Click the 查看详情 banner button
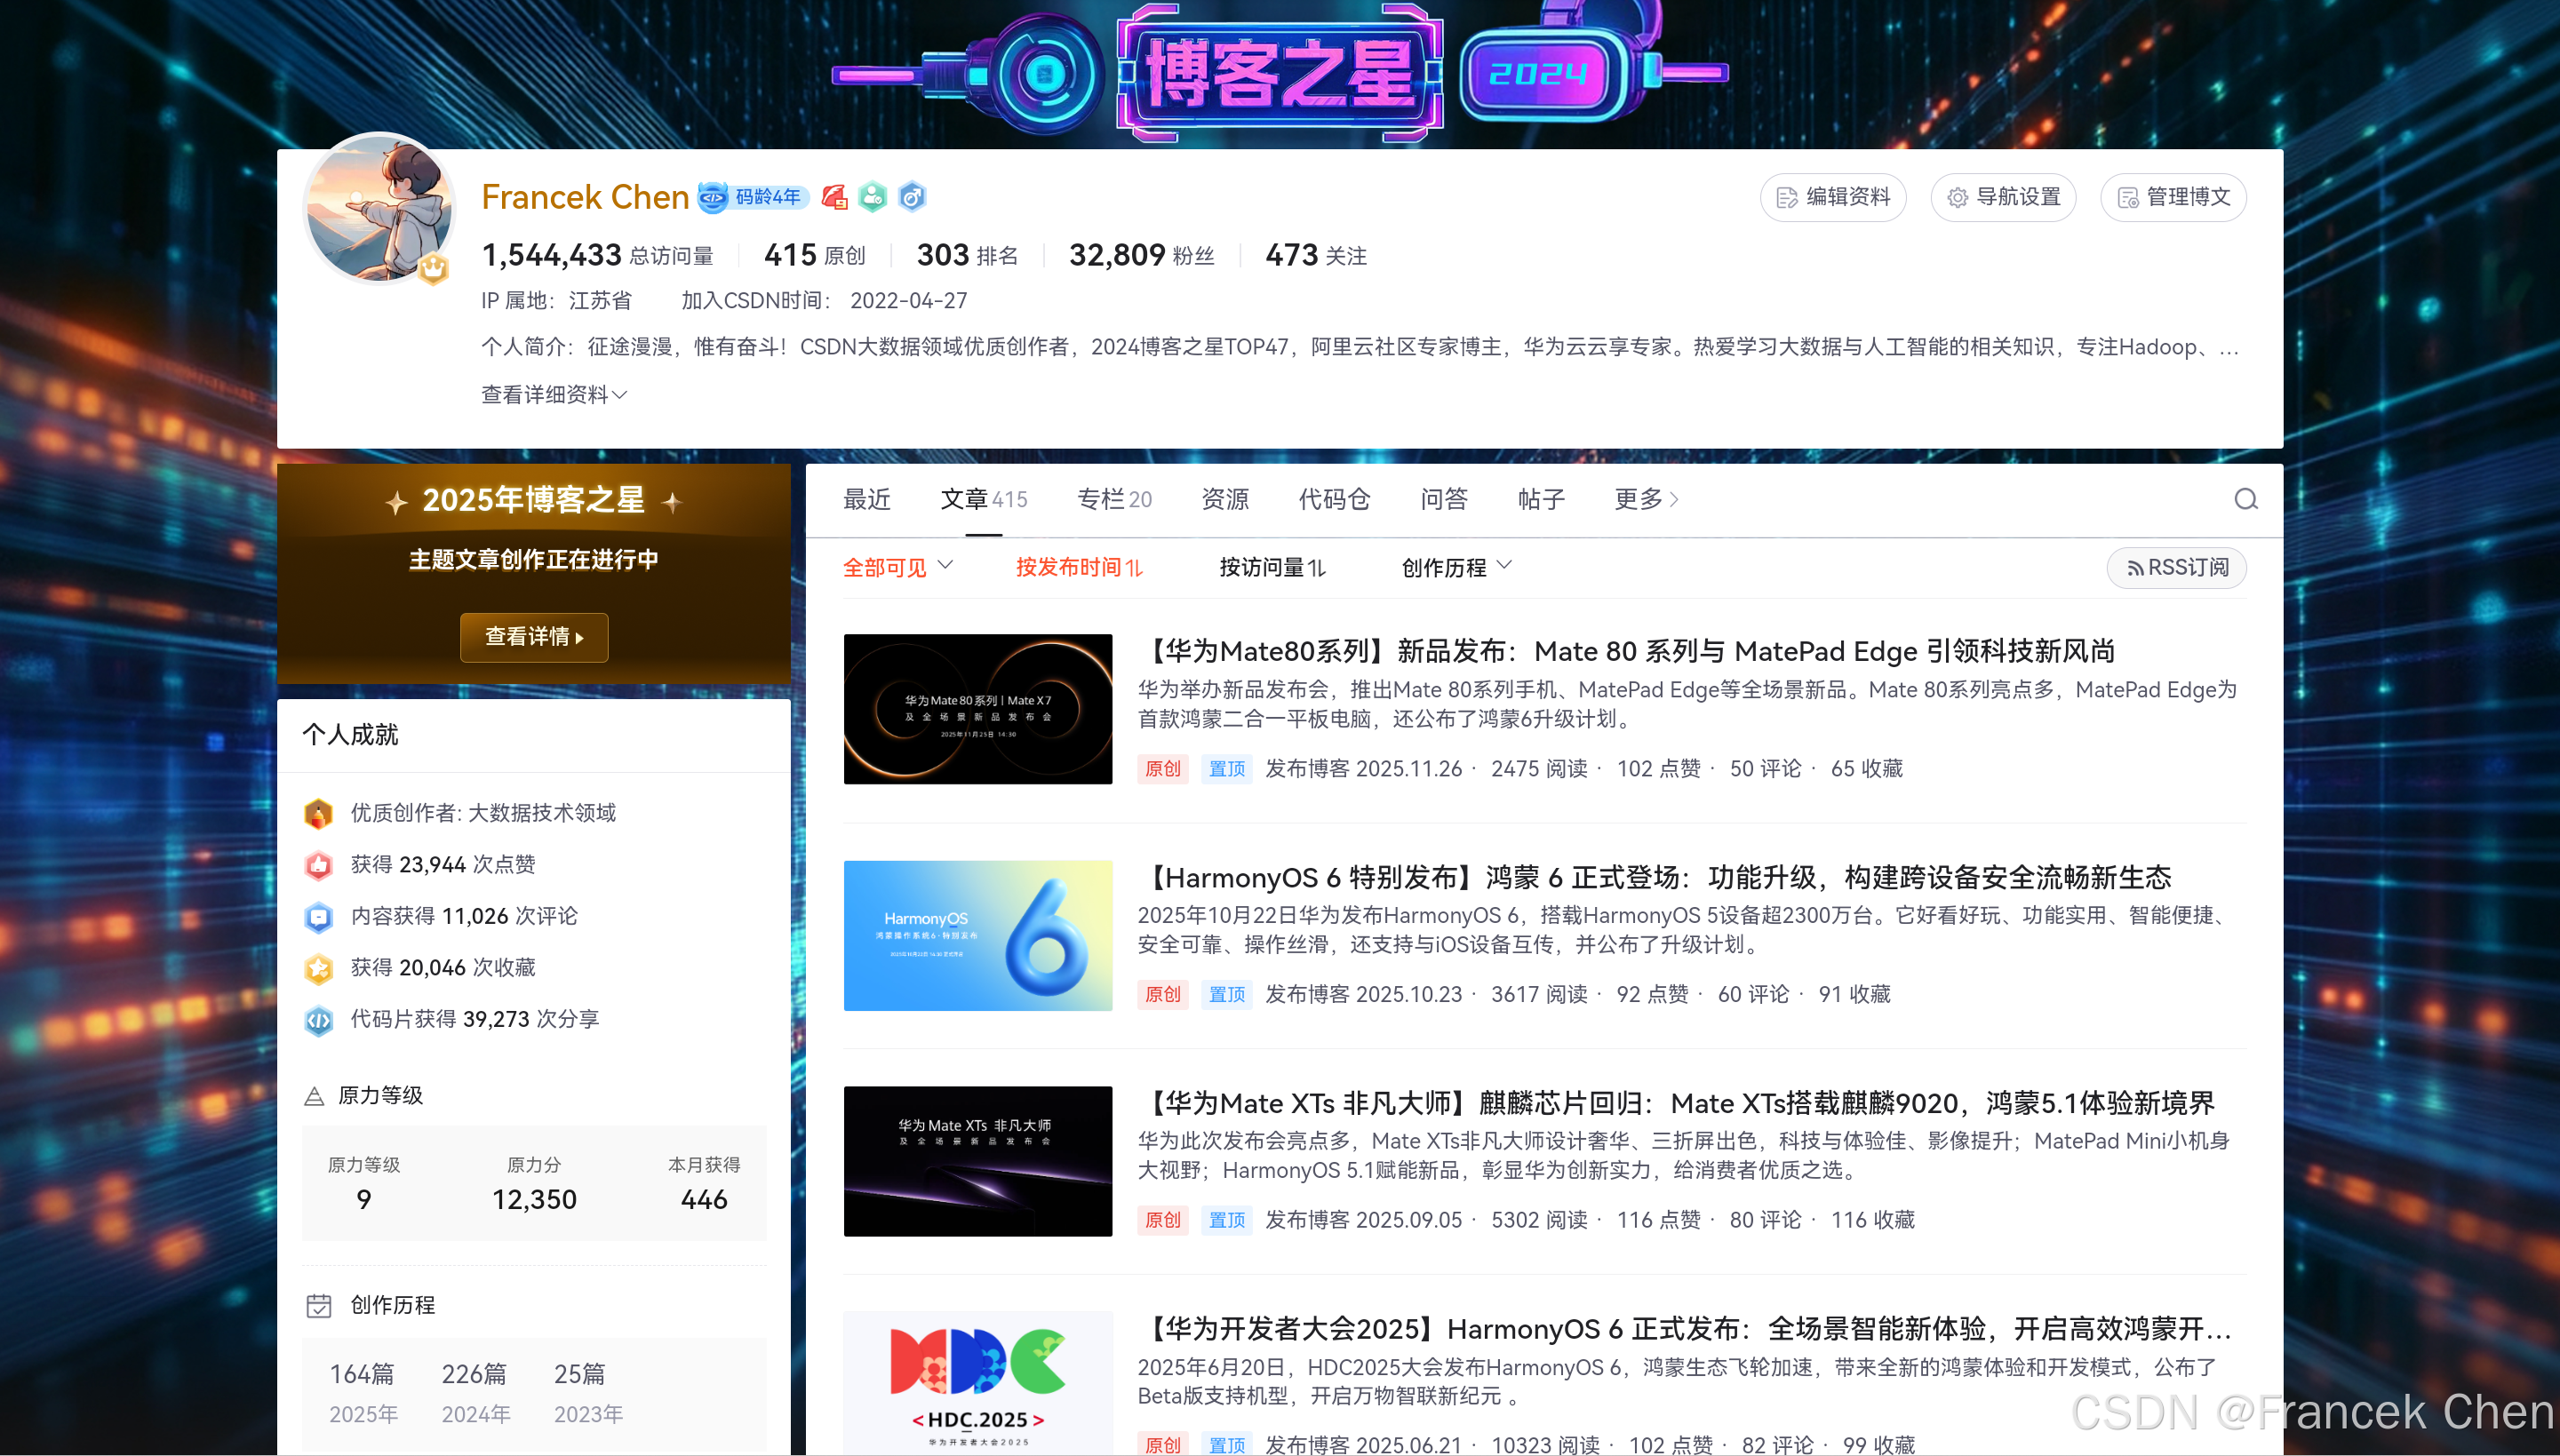Screen dimensions: 2560x1456 coord(534,637)
